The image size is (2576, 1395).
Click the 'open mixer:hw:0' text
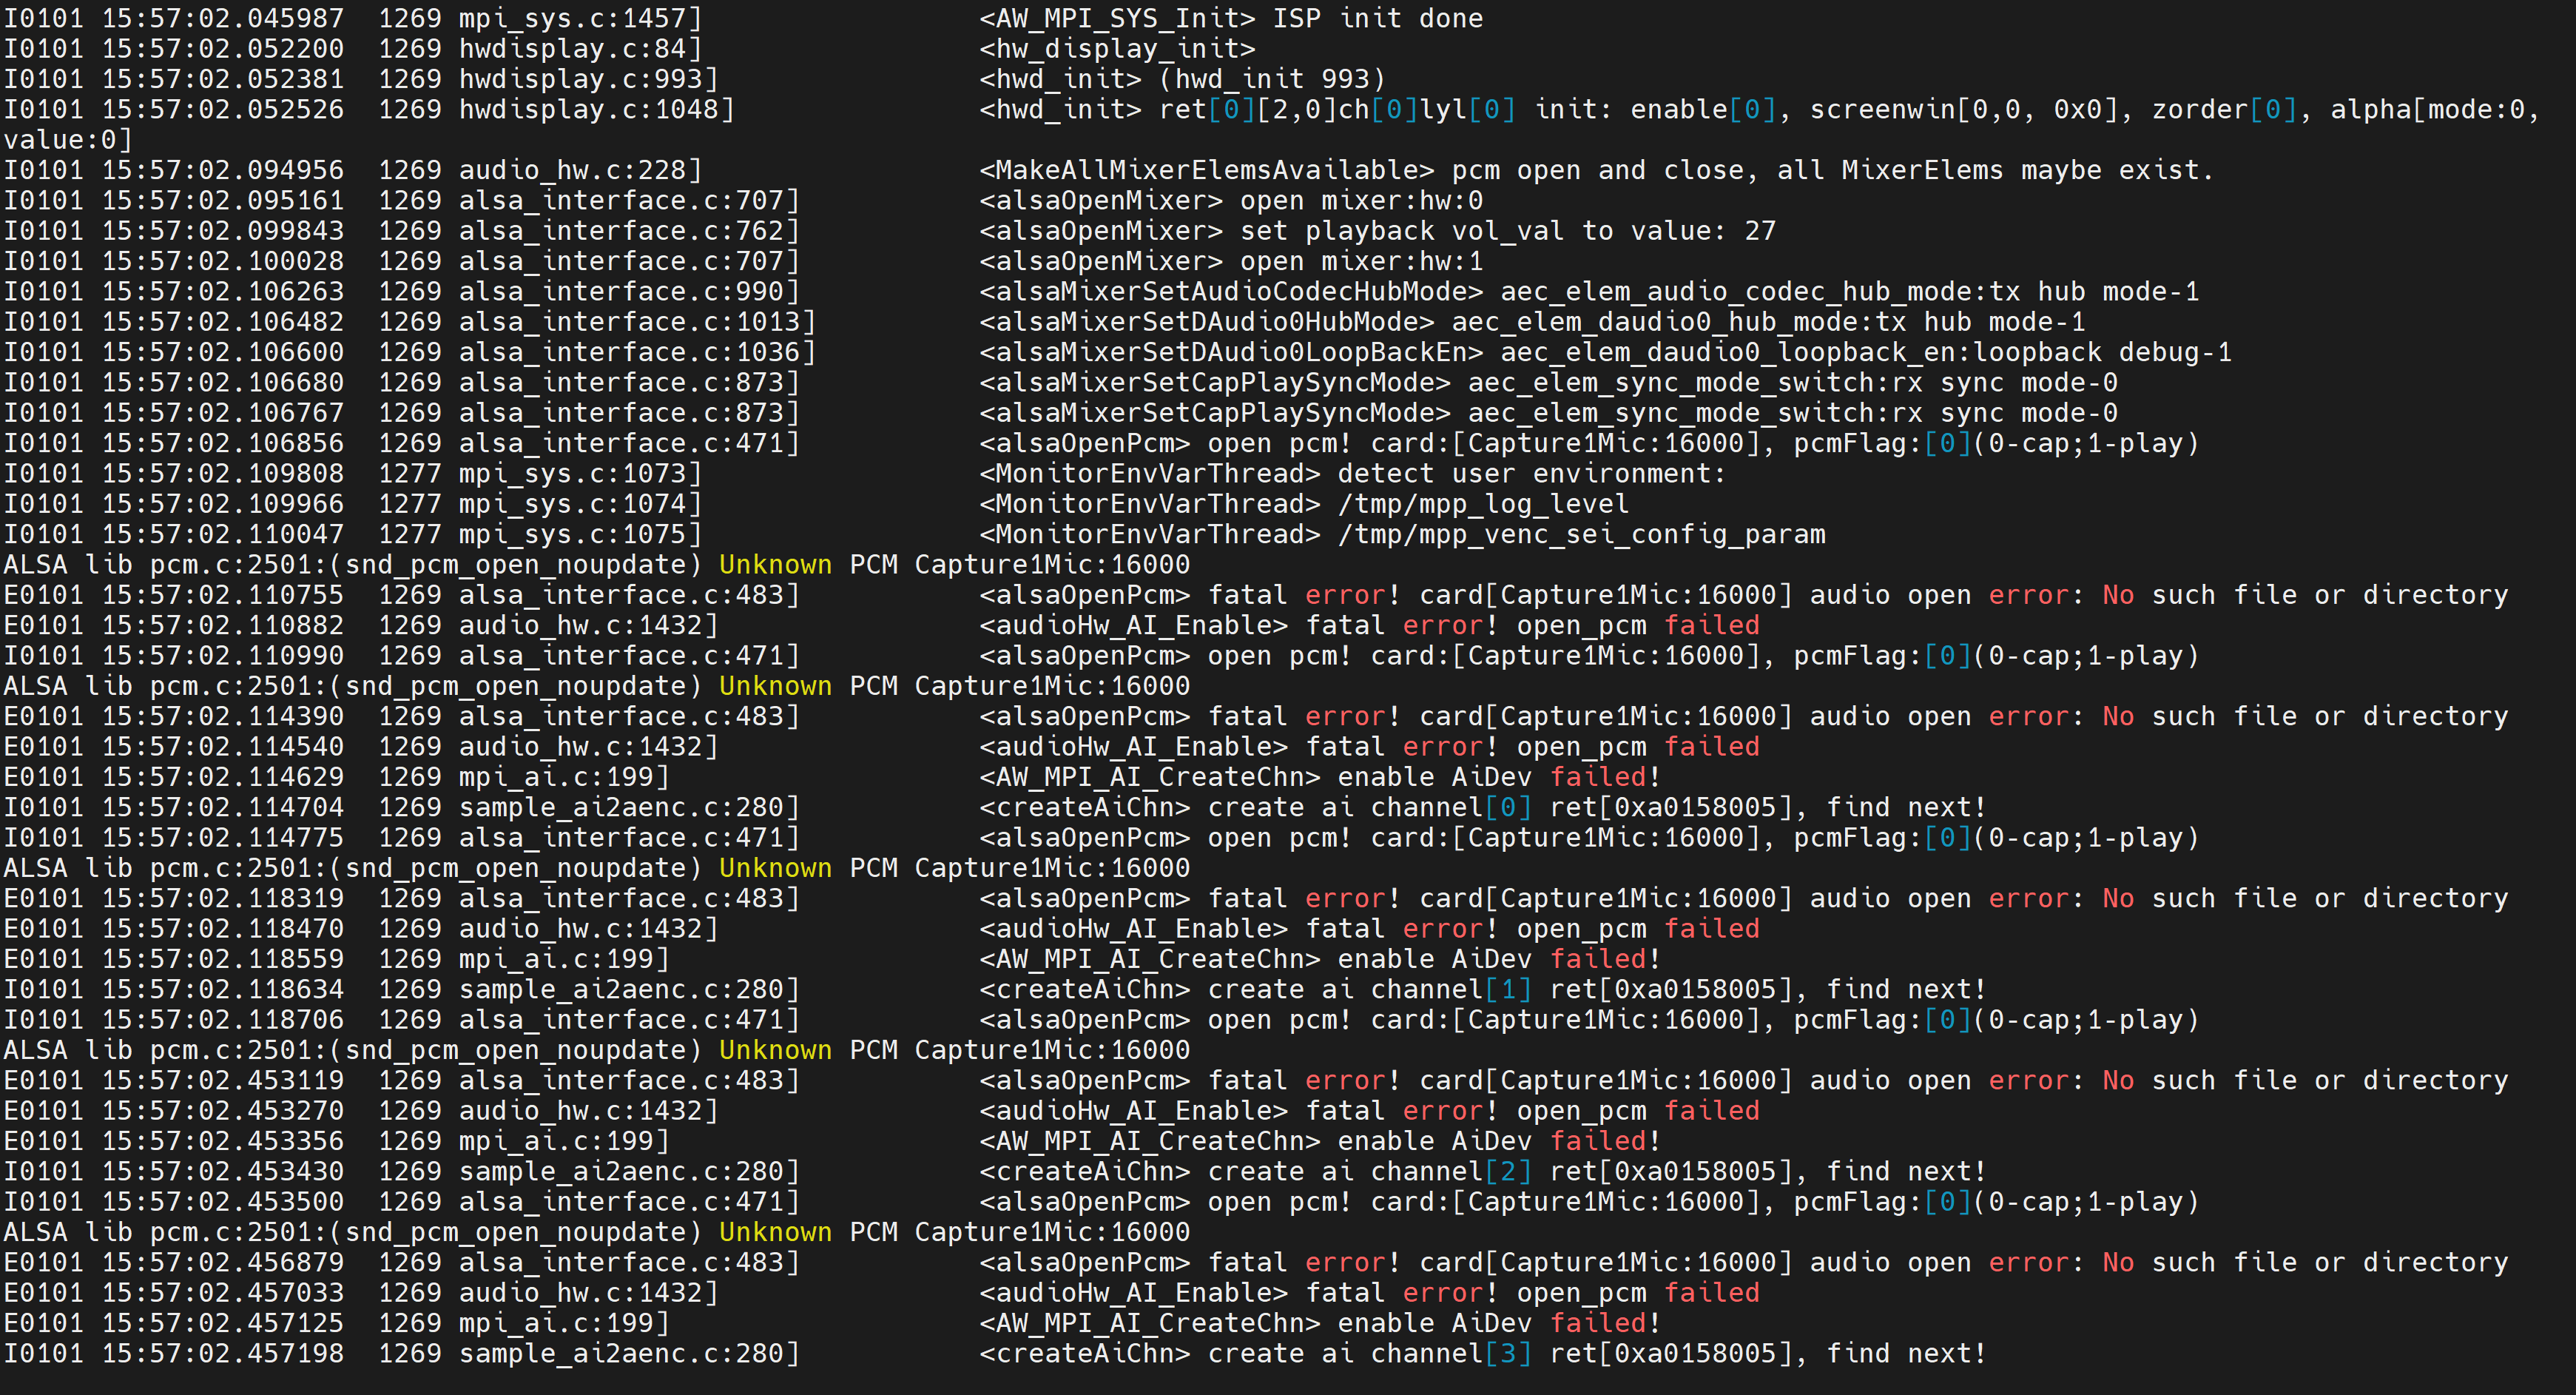click(1361, 200)
